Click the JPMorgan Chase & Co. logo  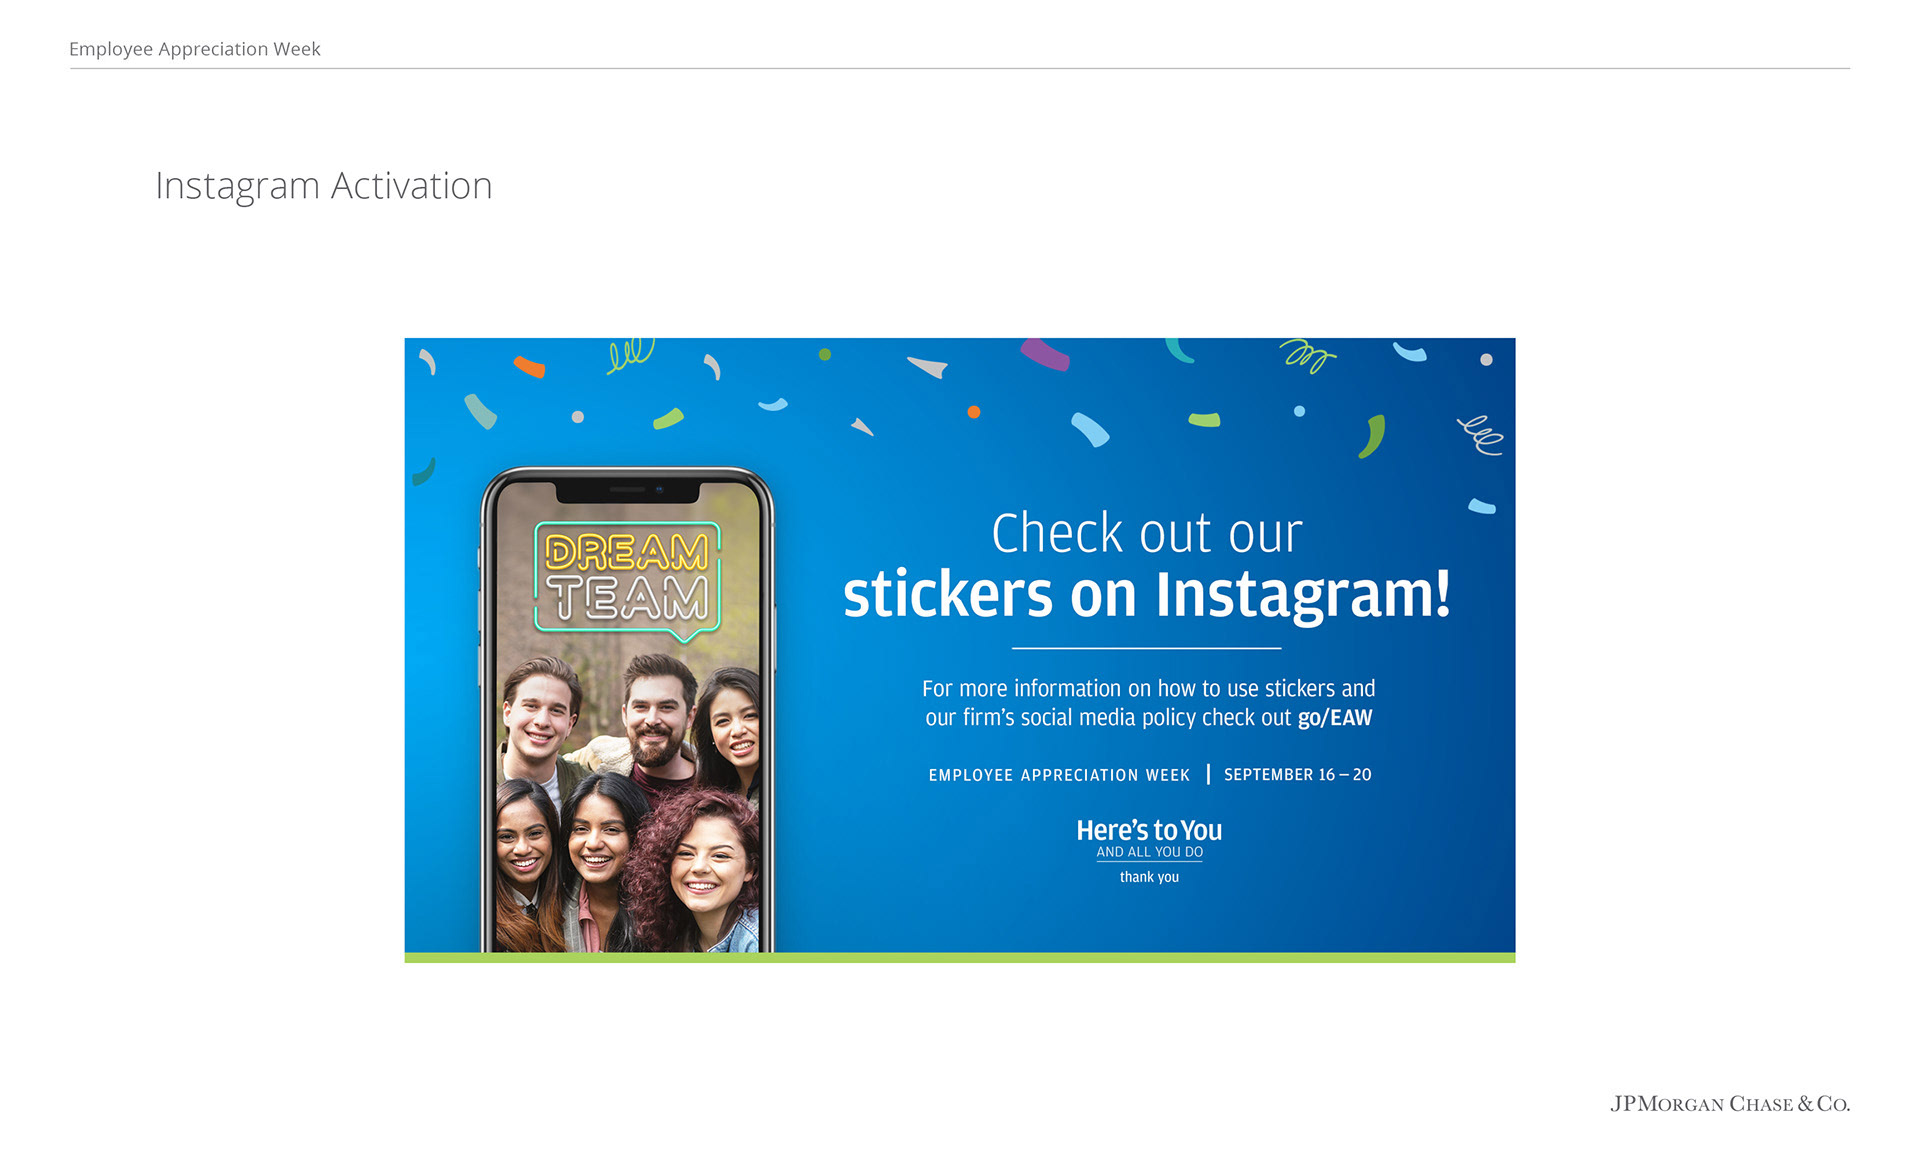pyautogui.click(x=1729, y=1104)
